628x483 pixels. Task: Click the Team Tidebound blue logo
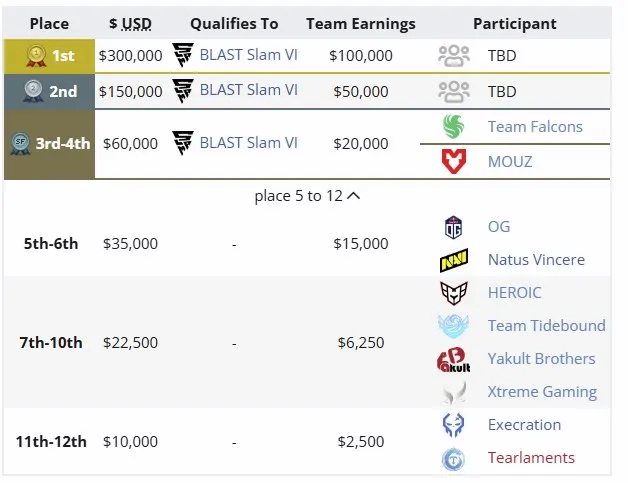453,326
